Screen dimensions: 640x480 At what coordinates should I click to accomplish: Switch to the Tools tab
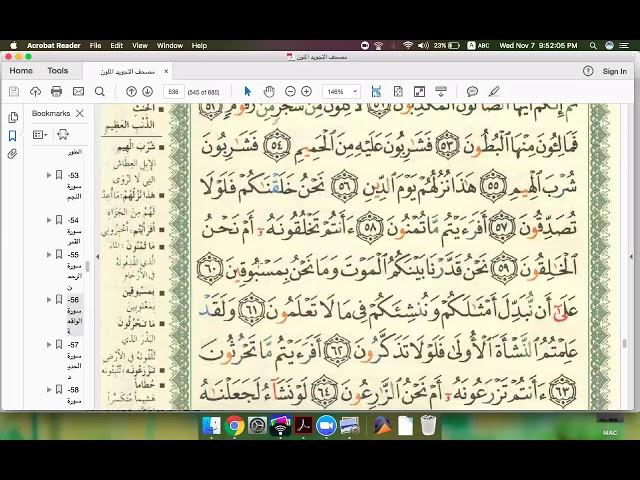tap(58, 71)
